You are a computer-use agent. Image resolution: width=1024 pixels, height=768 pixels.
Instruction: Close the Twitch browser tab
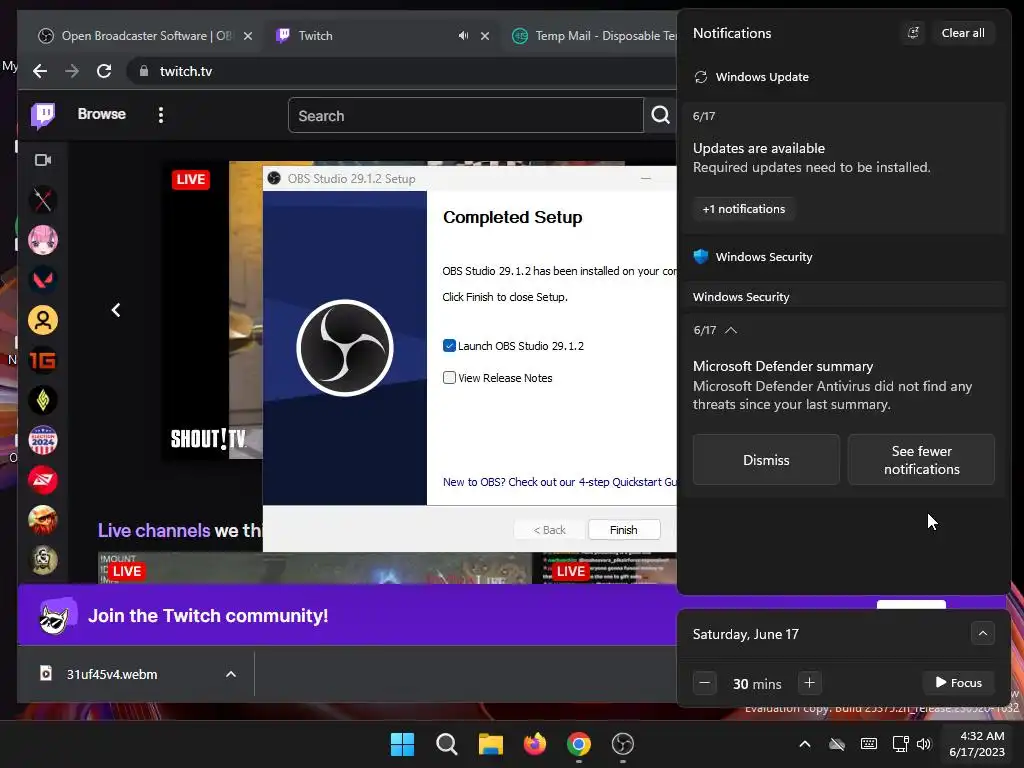tap(485, 36)
